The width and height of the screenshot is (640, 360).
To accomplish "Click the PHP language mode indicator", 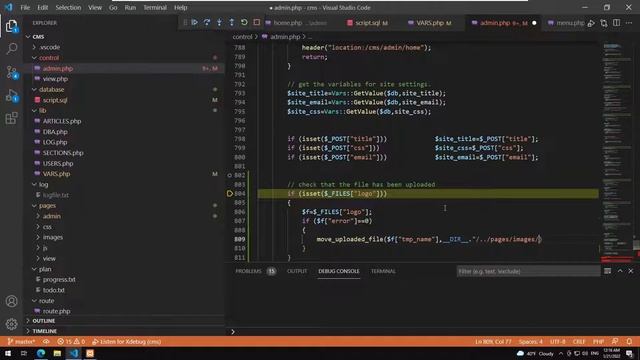I will click(x=598, y=341).
